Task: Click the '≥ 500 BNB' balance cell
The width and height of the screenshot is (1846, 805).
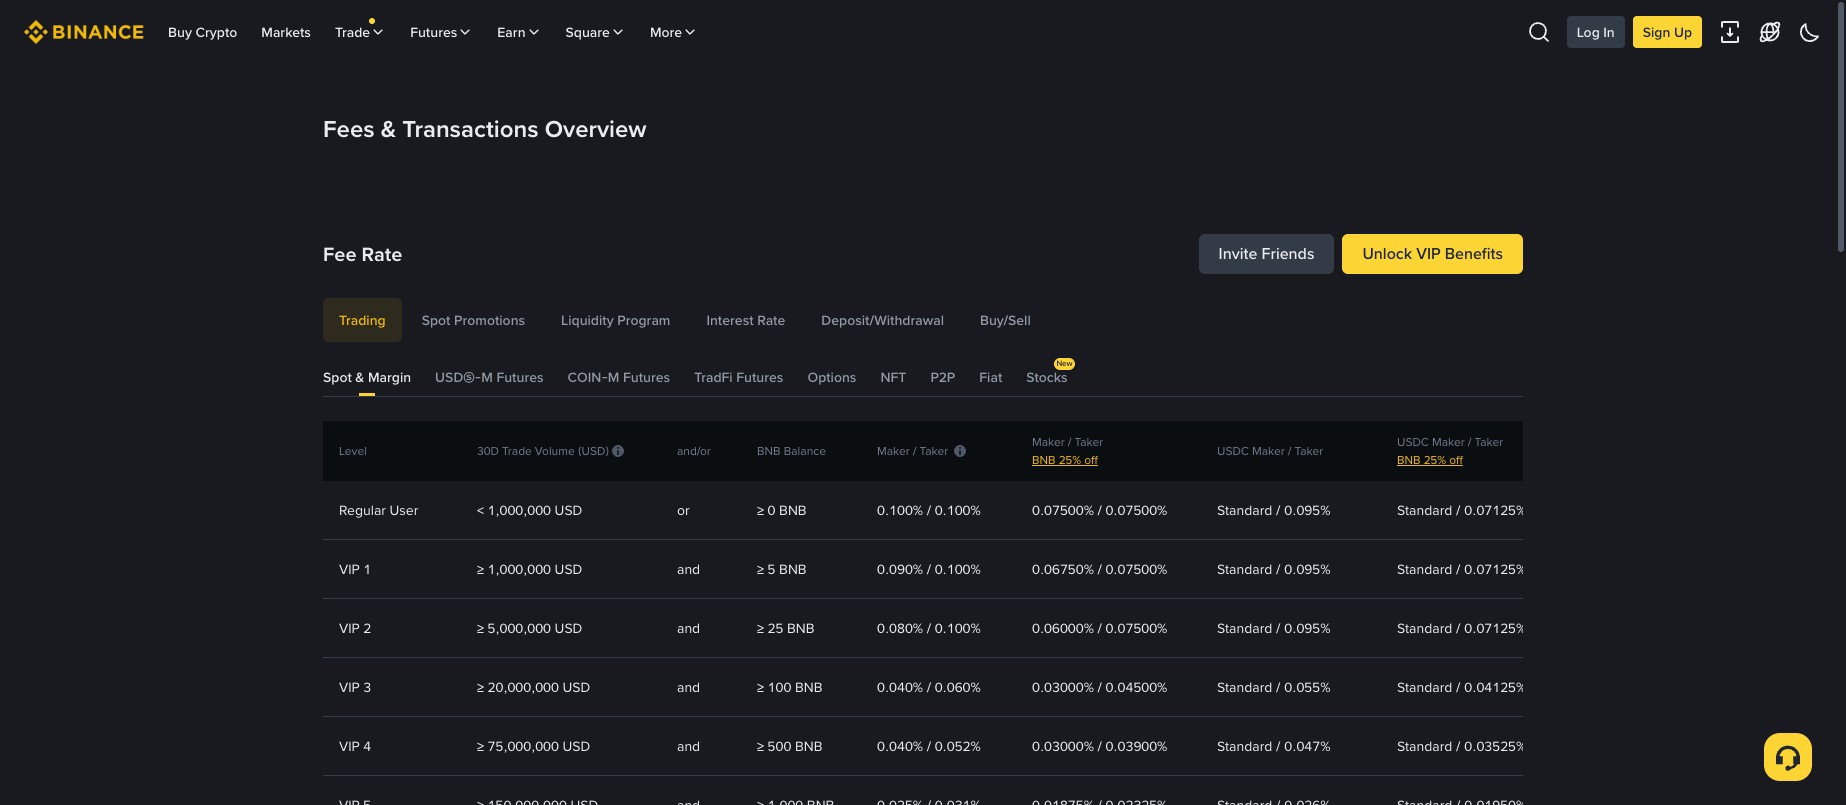Action: point(789,746)
